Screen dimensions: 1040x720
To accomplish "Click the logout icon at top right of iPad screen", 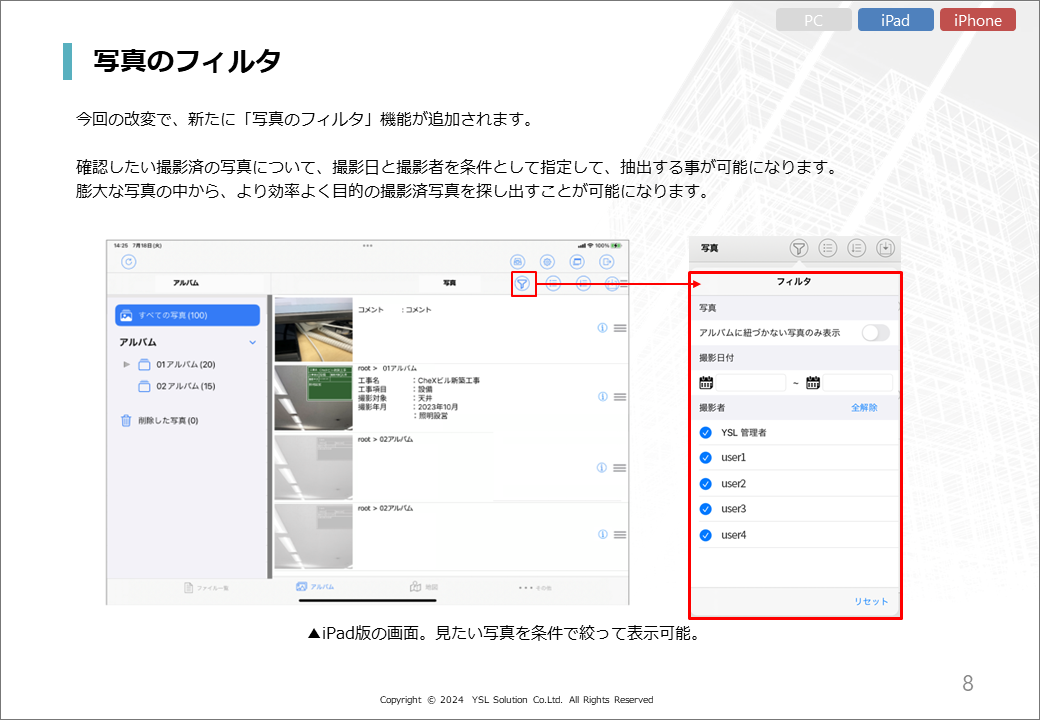I will 607,261.
